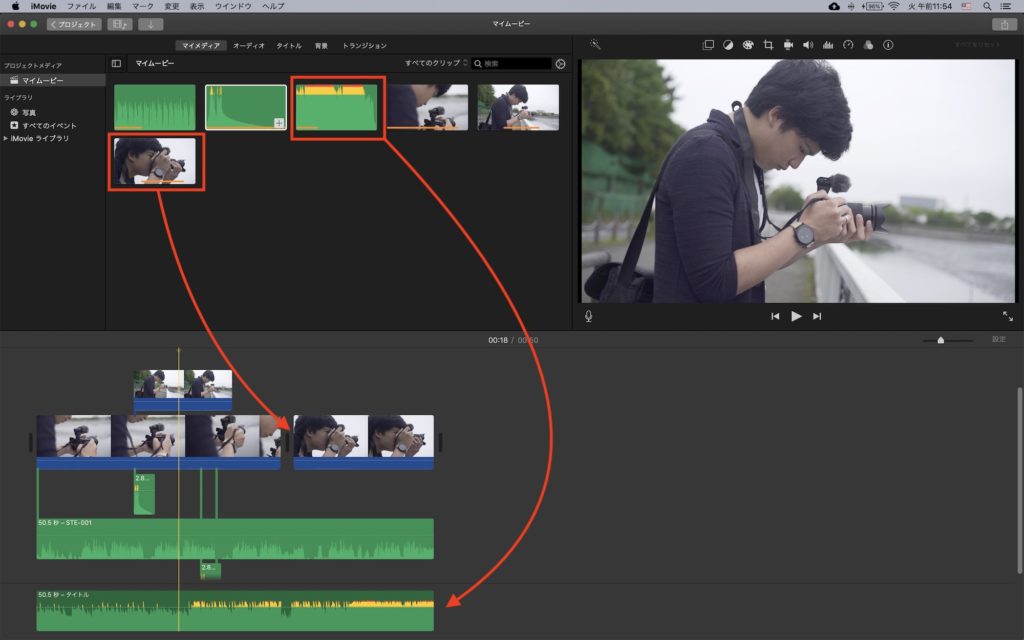Click the magic wand auto-enhance icon

(594, 45)
